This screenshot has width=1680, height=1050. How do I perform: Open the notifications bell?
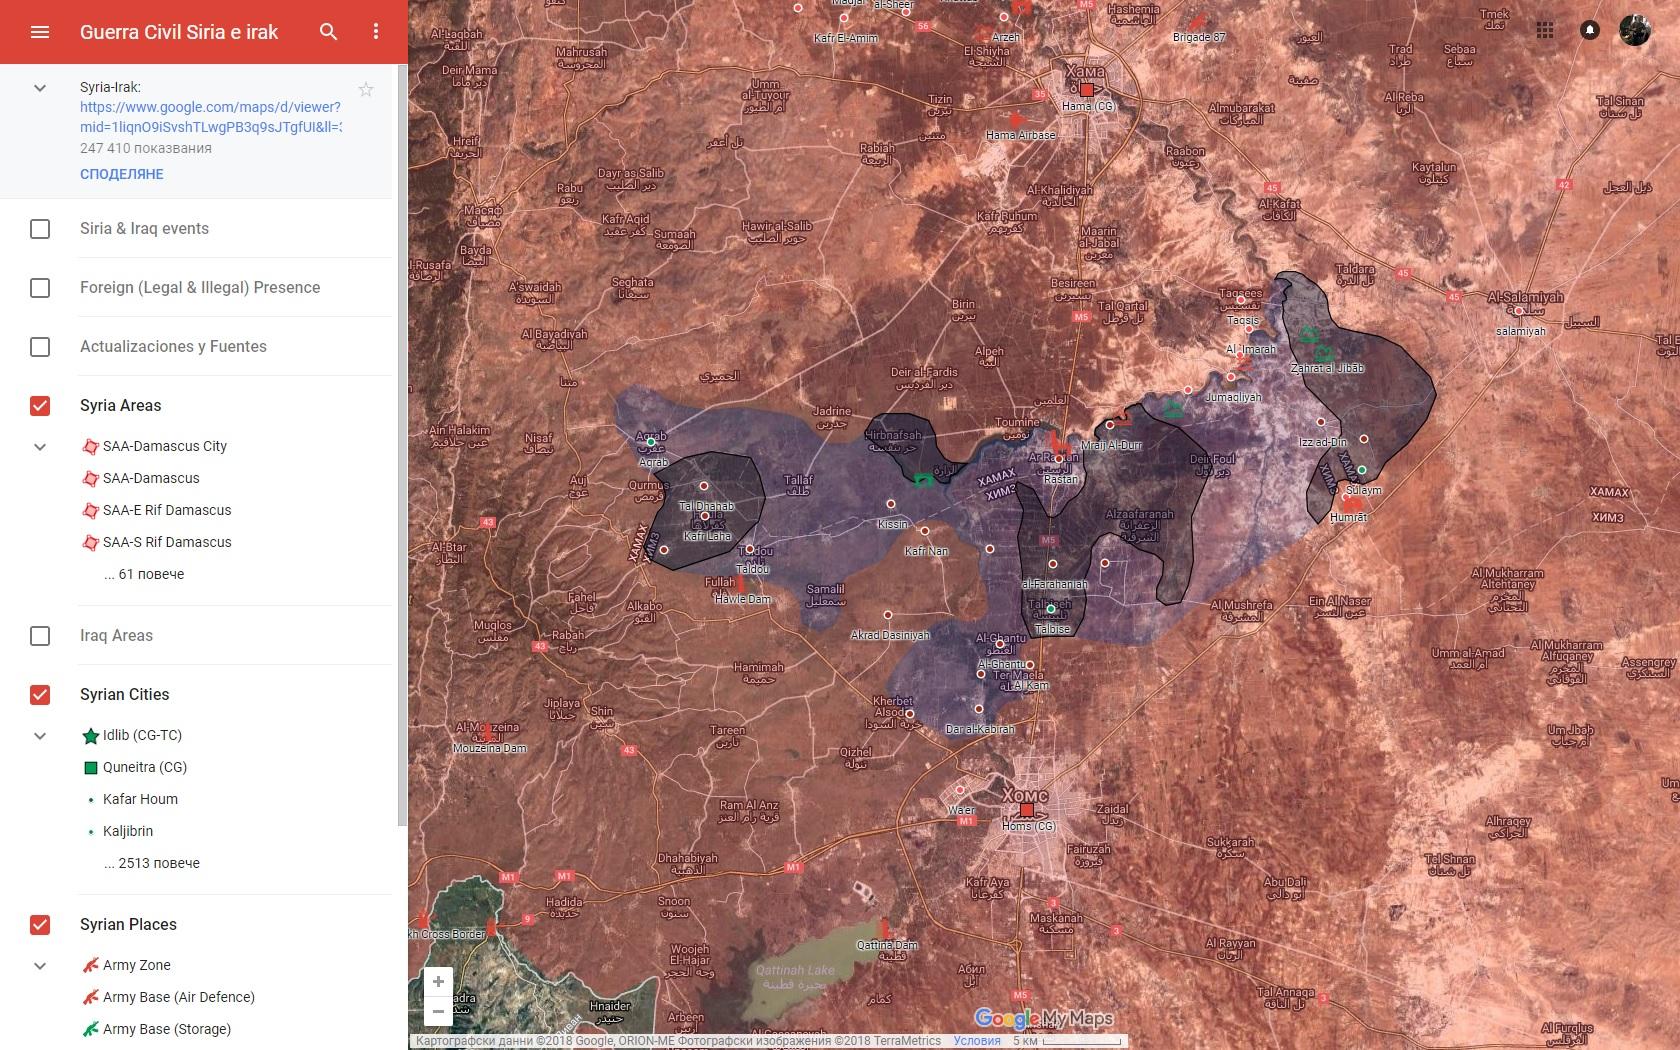pyautogui.click(x=1590, y=30)
